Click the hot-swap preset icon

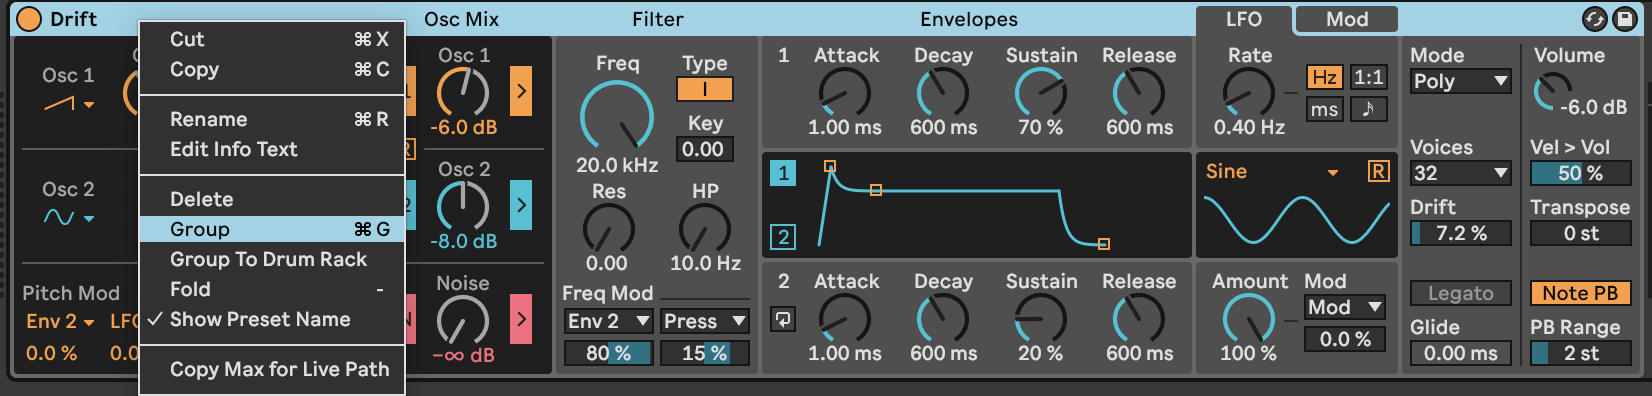click(x=1595, y=19)
